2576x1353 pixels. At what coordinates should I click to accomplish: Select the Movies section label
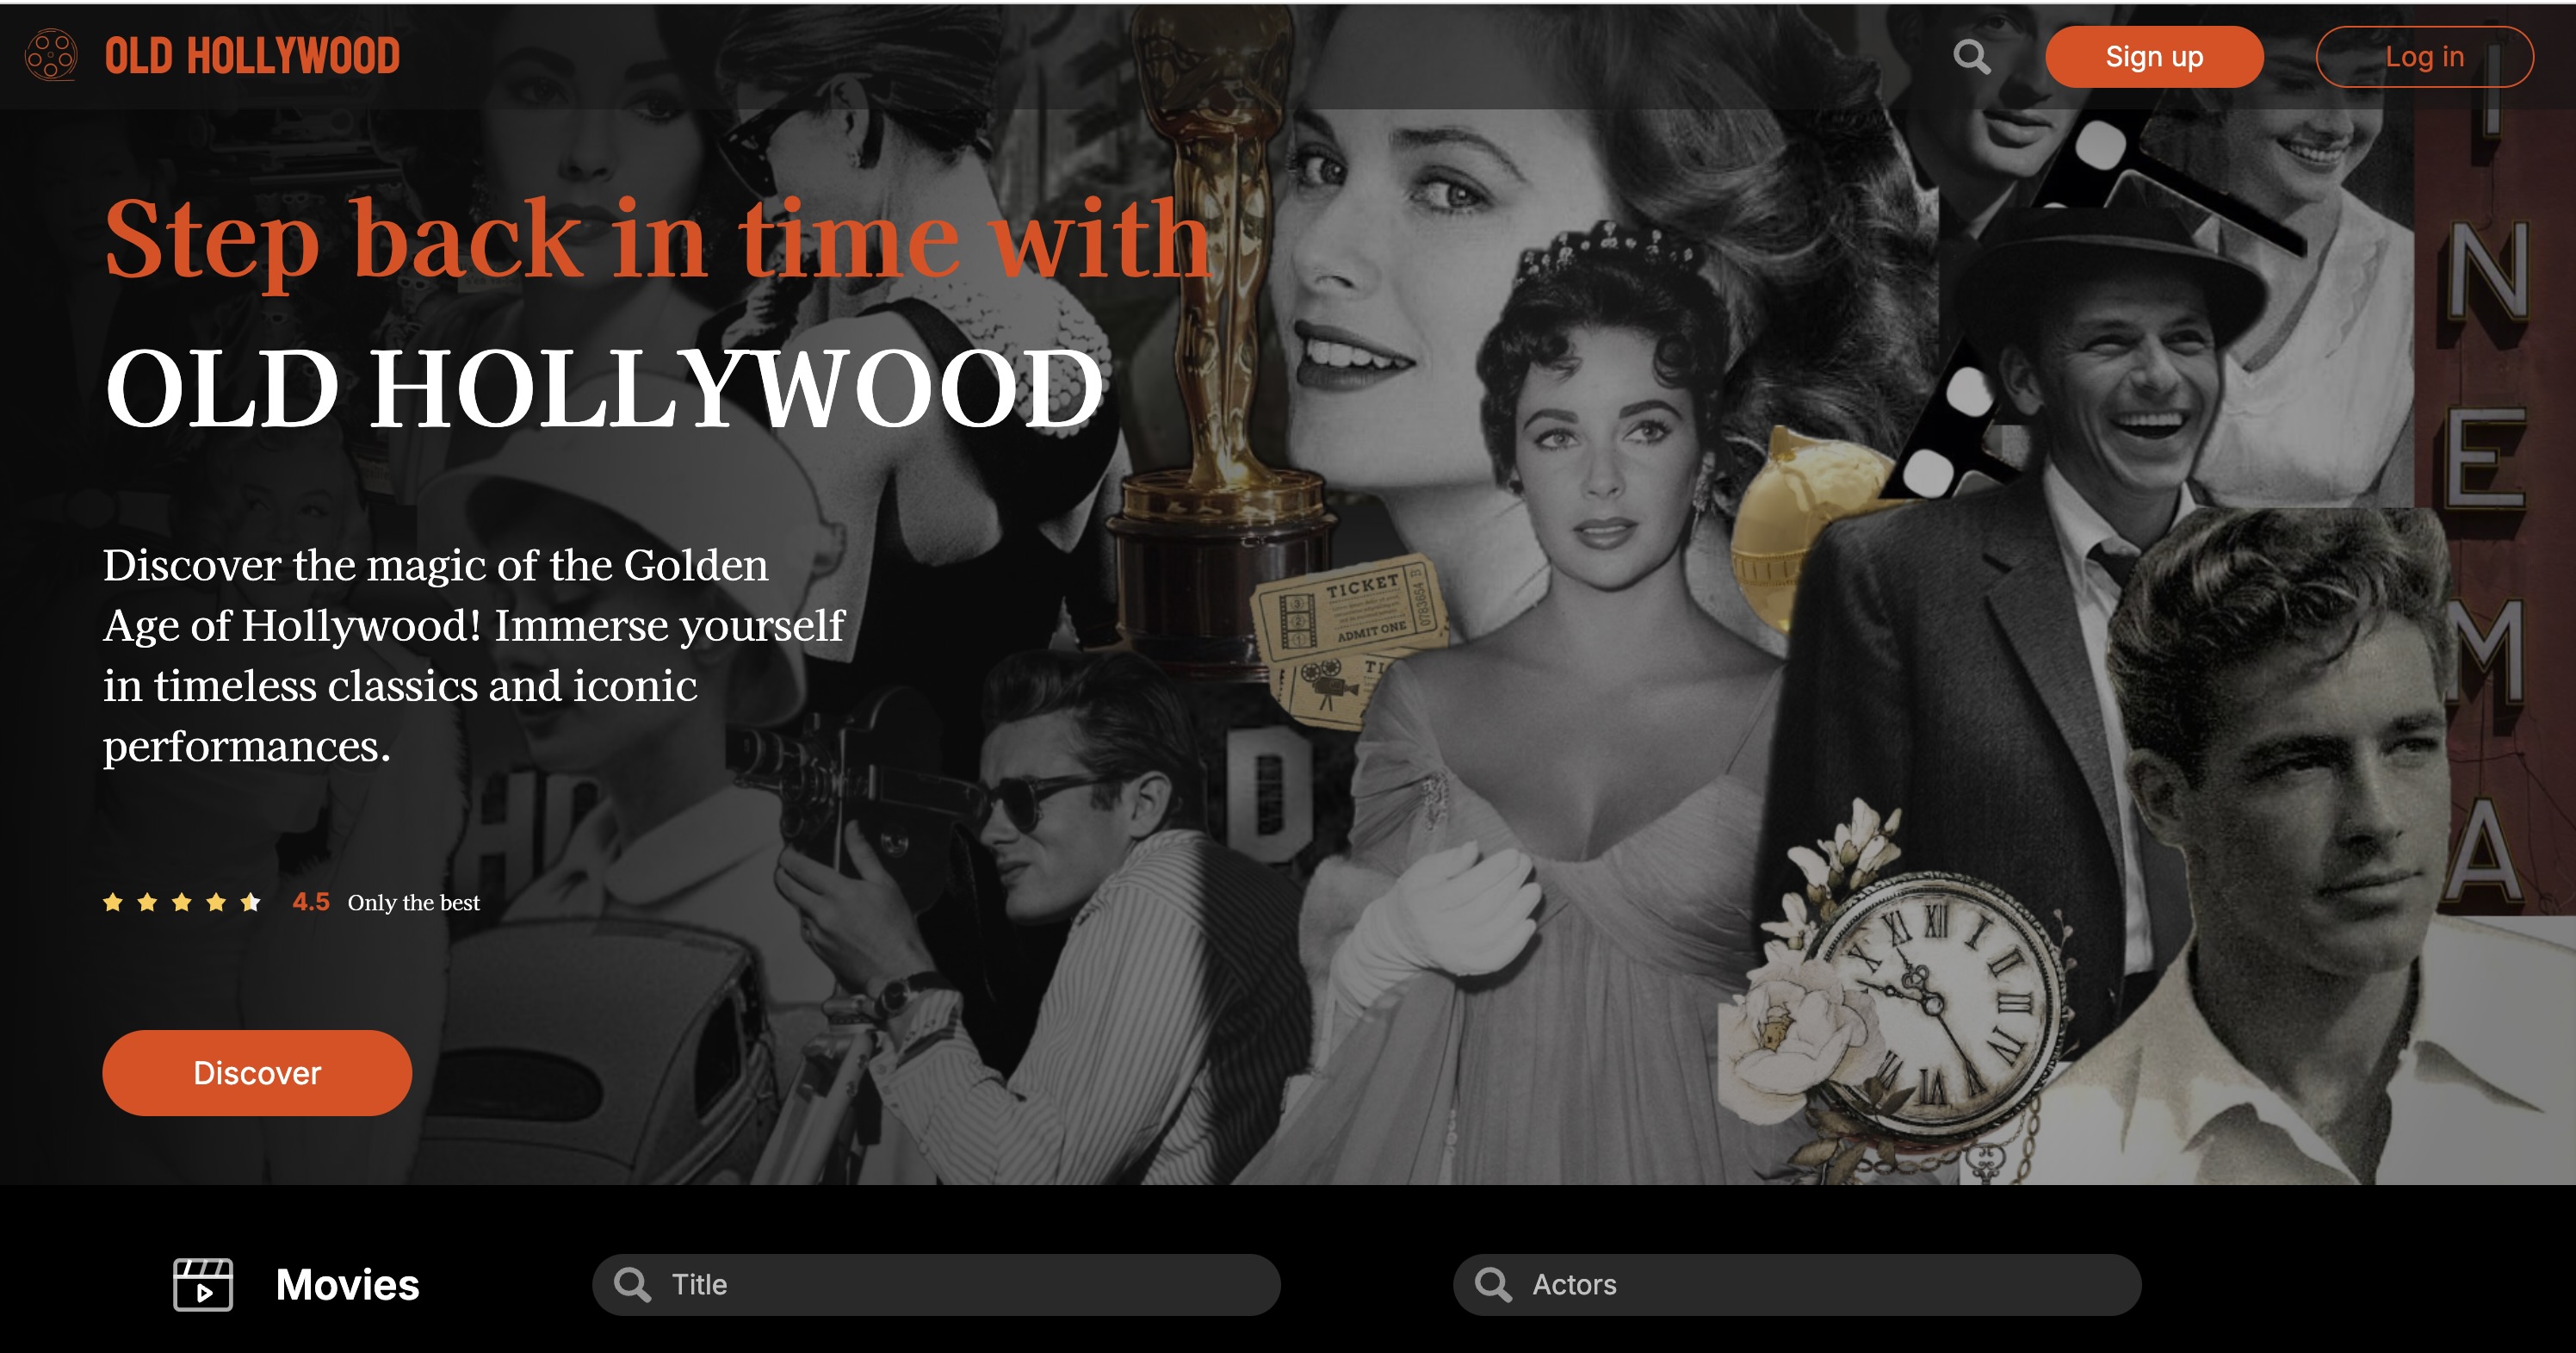tap(347, 1284)
